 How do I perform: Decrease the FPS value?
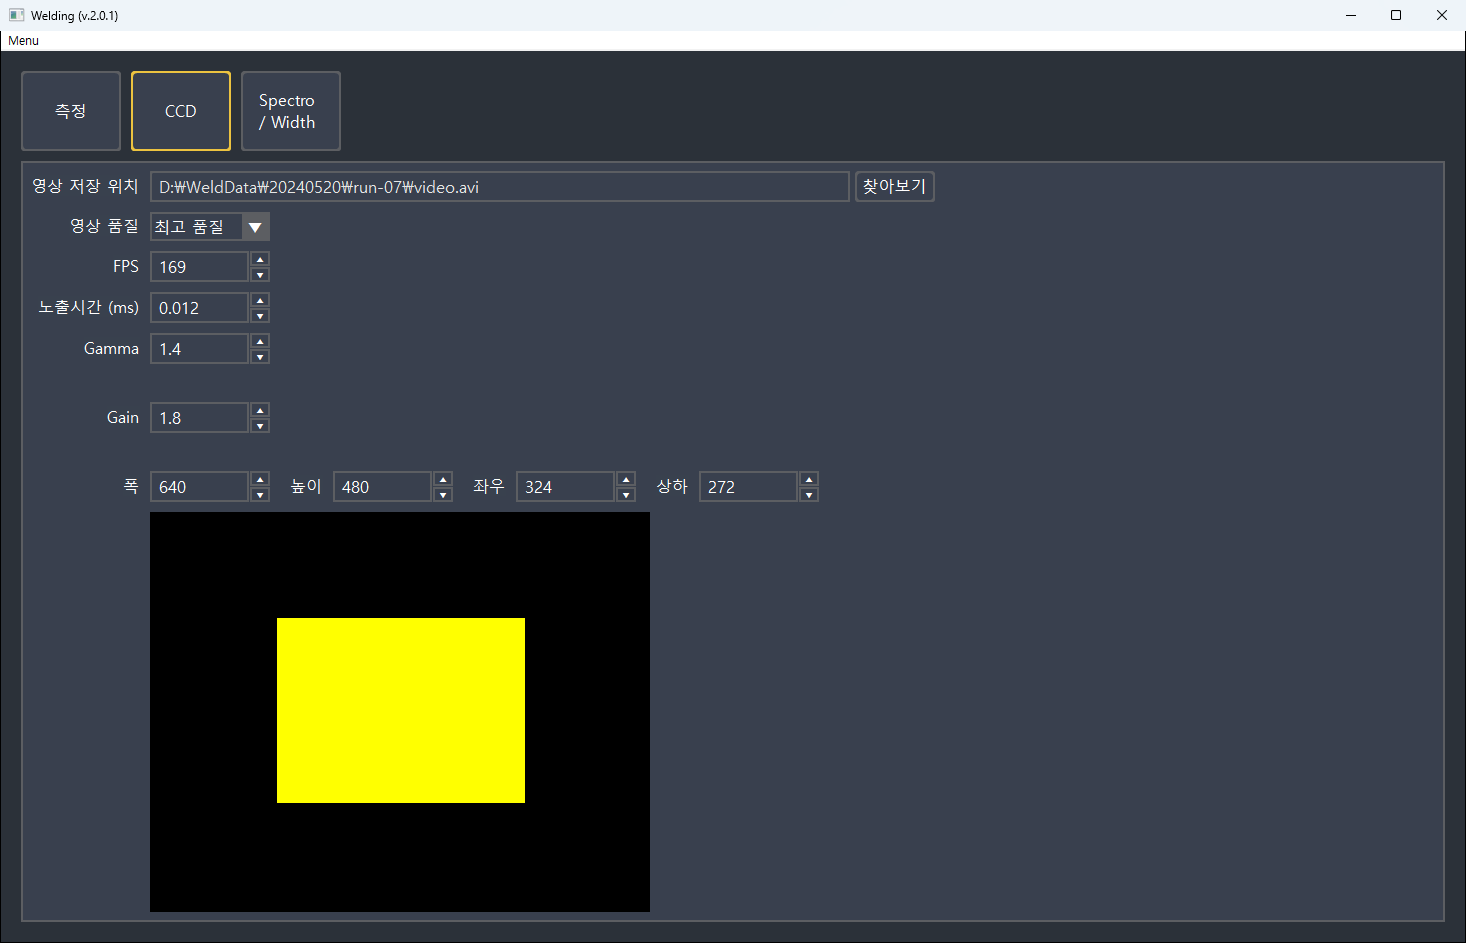[260, 275]
